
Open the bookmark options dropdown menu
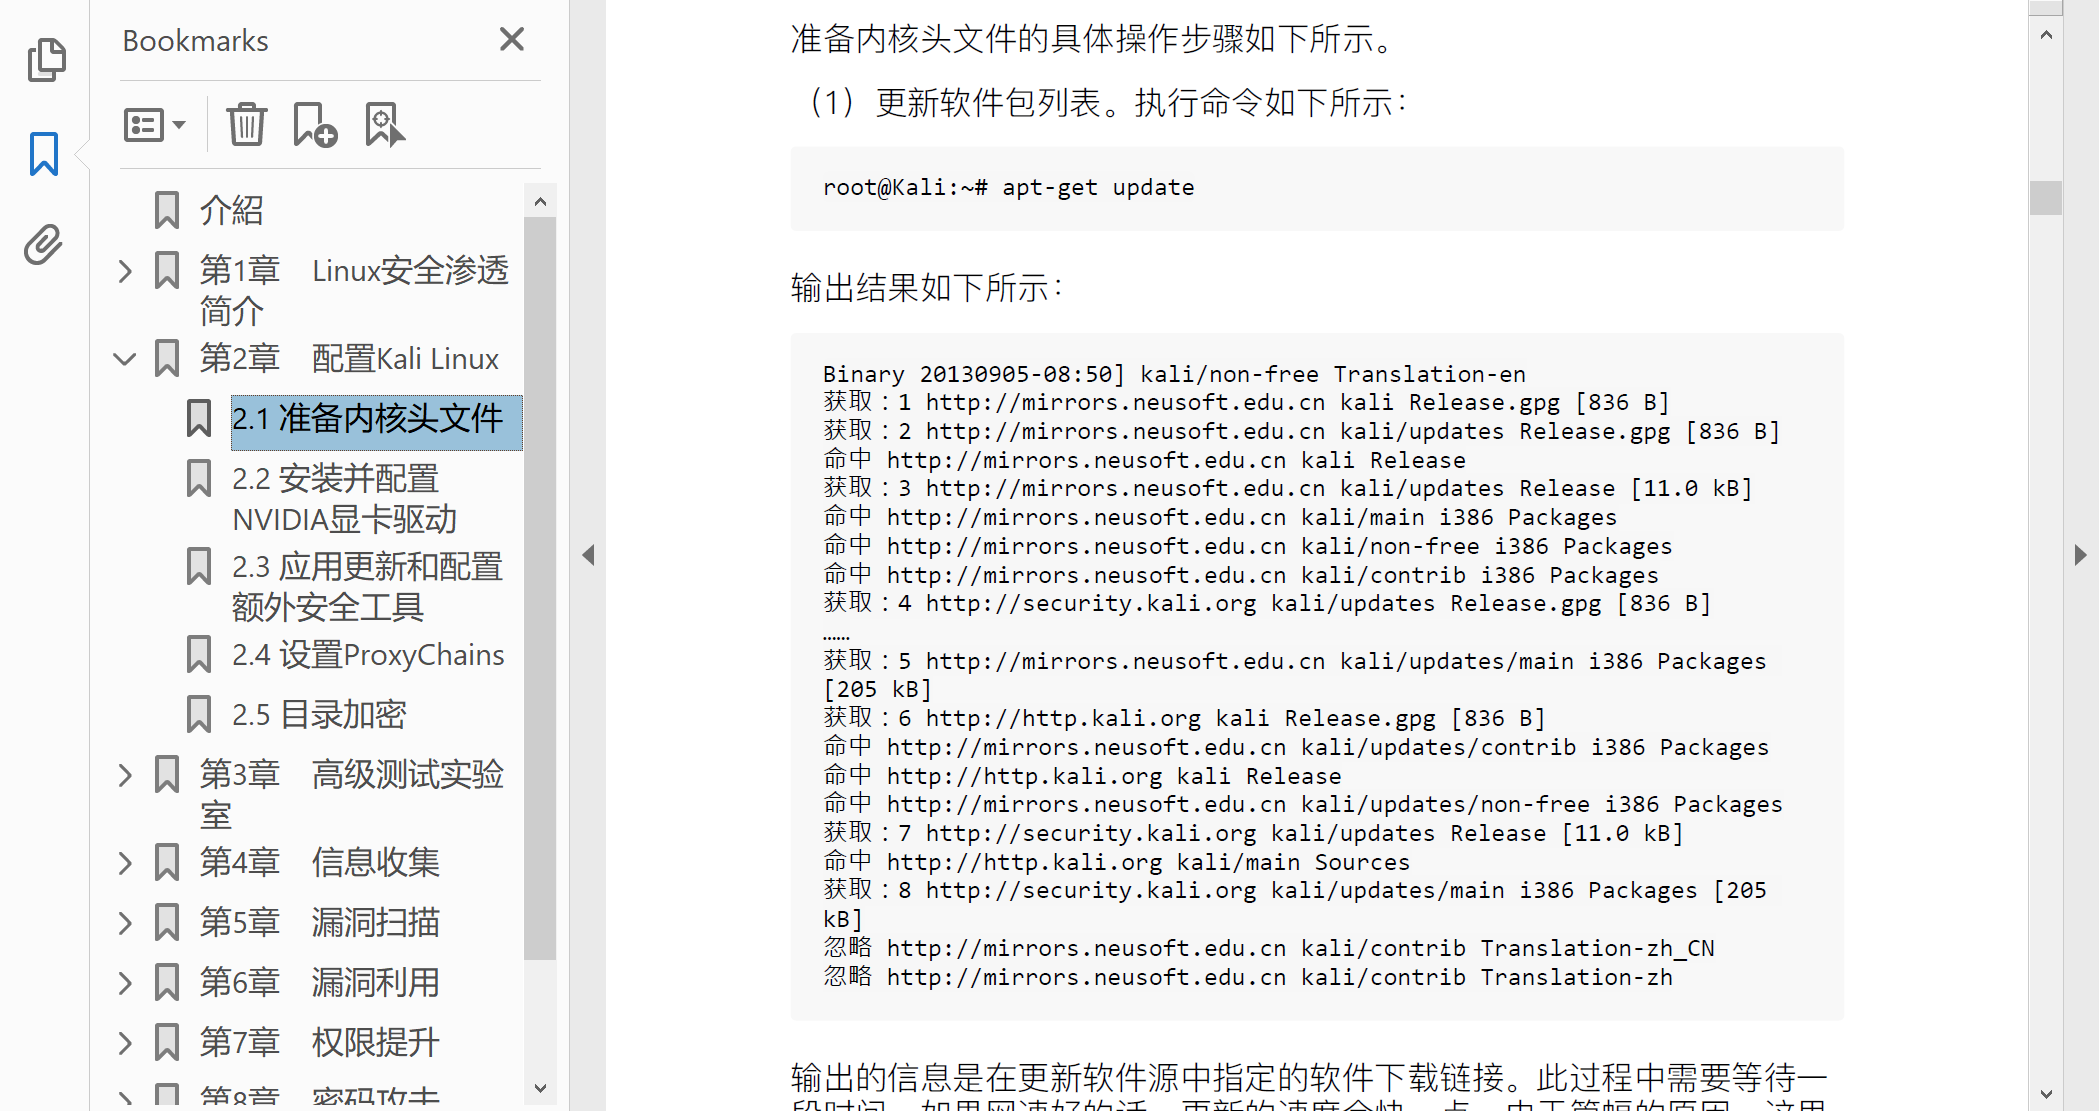click(x=154, y=125)
